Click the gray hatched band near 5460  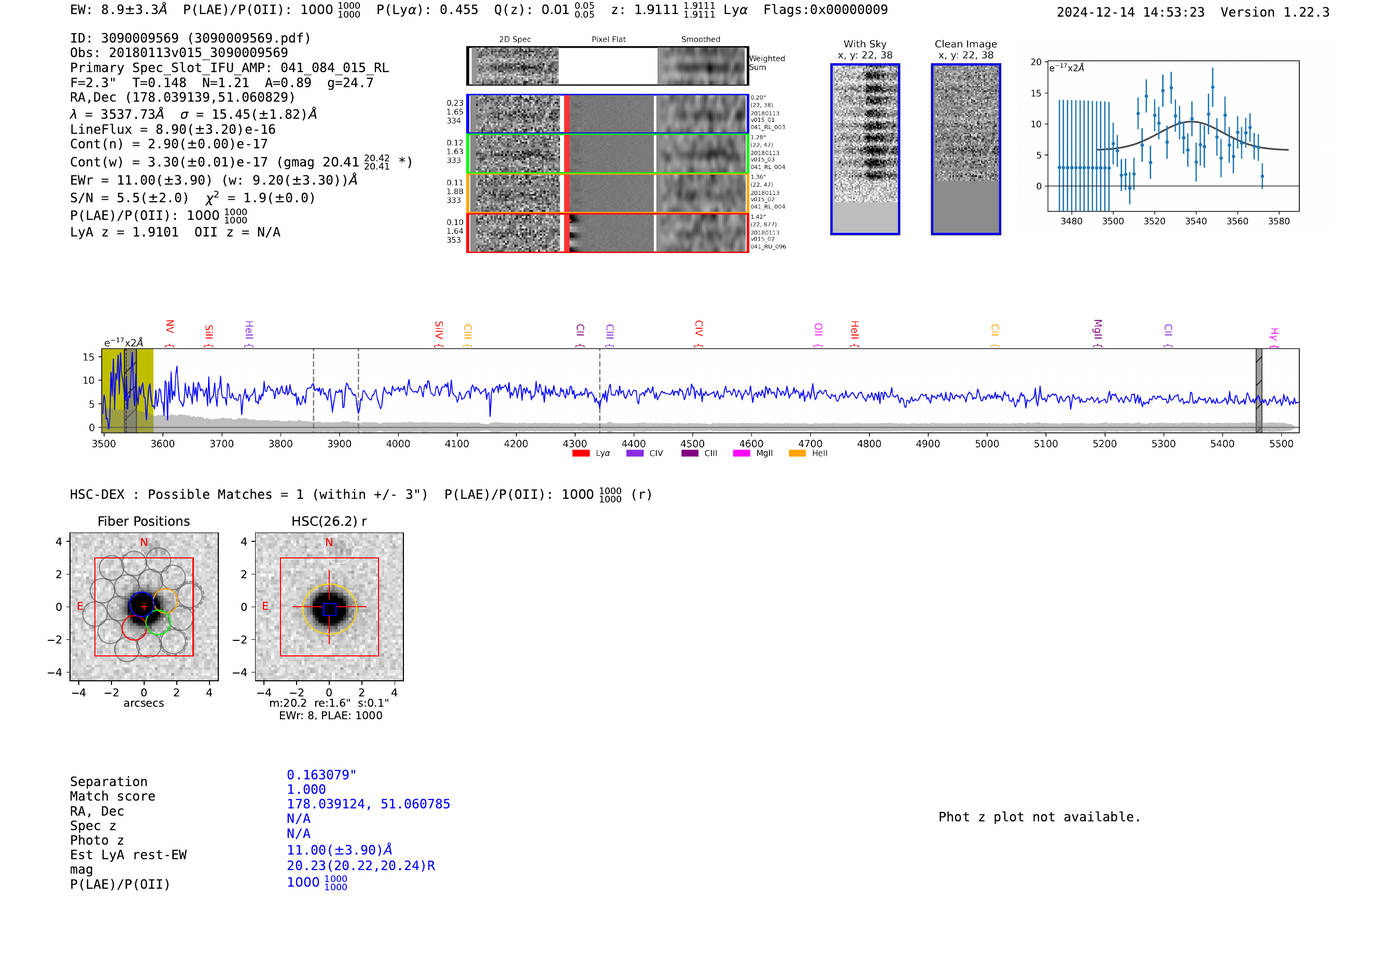1259,390
